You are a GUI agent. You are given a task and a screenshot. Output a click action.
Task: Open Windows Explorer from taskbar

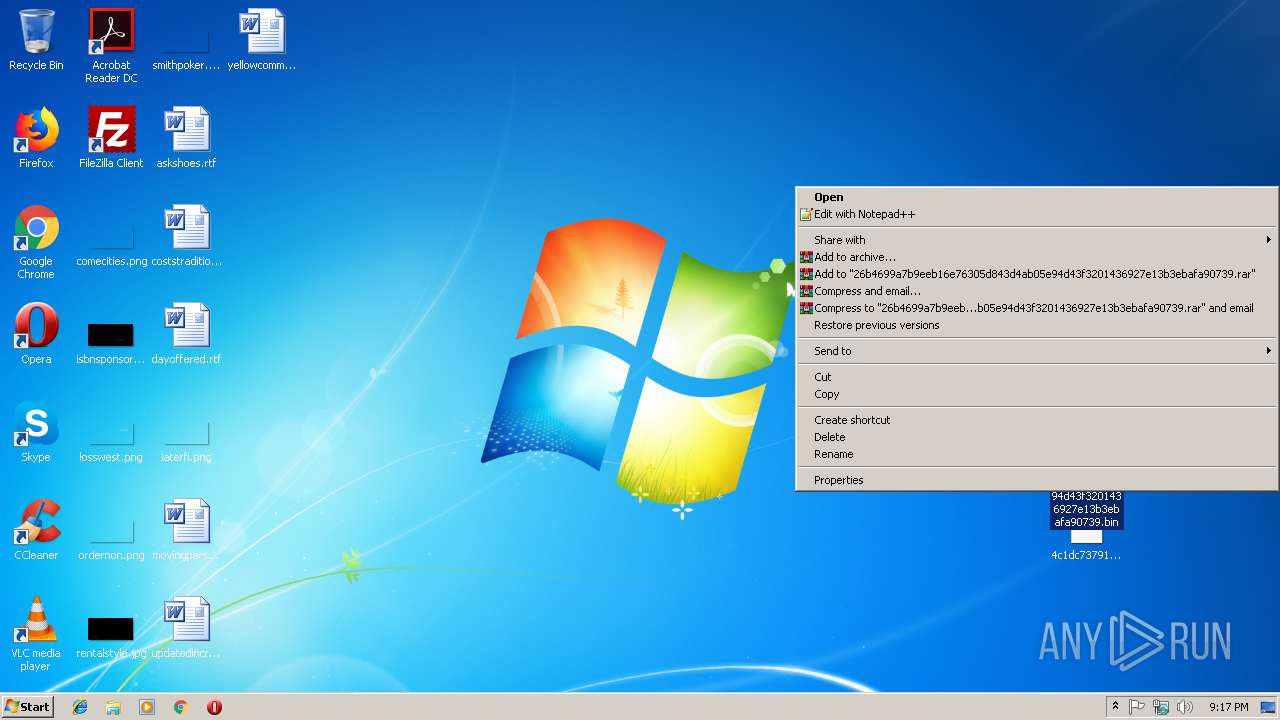pos(113,707)
